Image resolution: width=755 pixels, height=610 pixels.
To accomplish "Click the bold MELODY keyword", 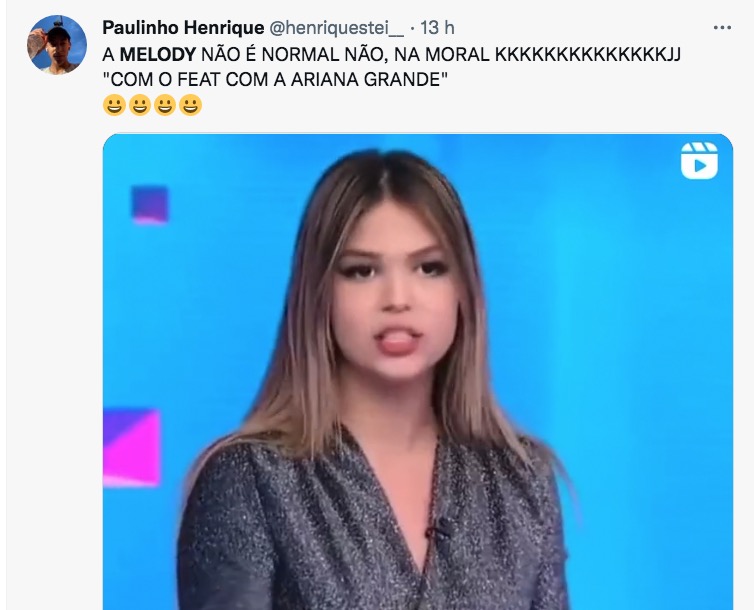I will (x=158, y=54).
